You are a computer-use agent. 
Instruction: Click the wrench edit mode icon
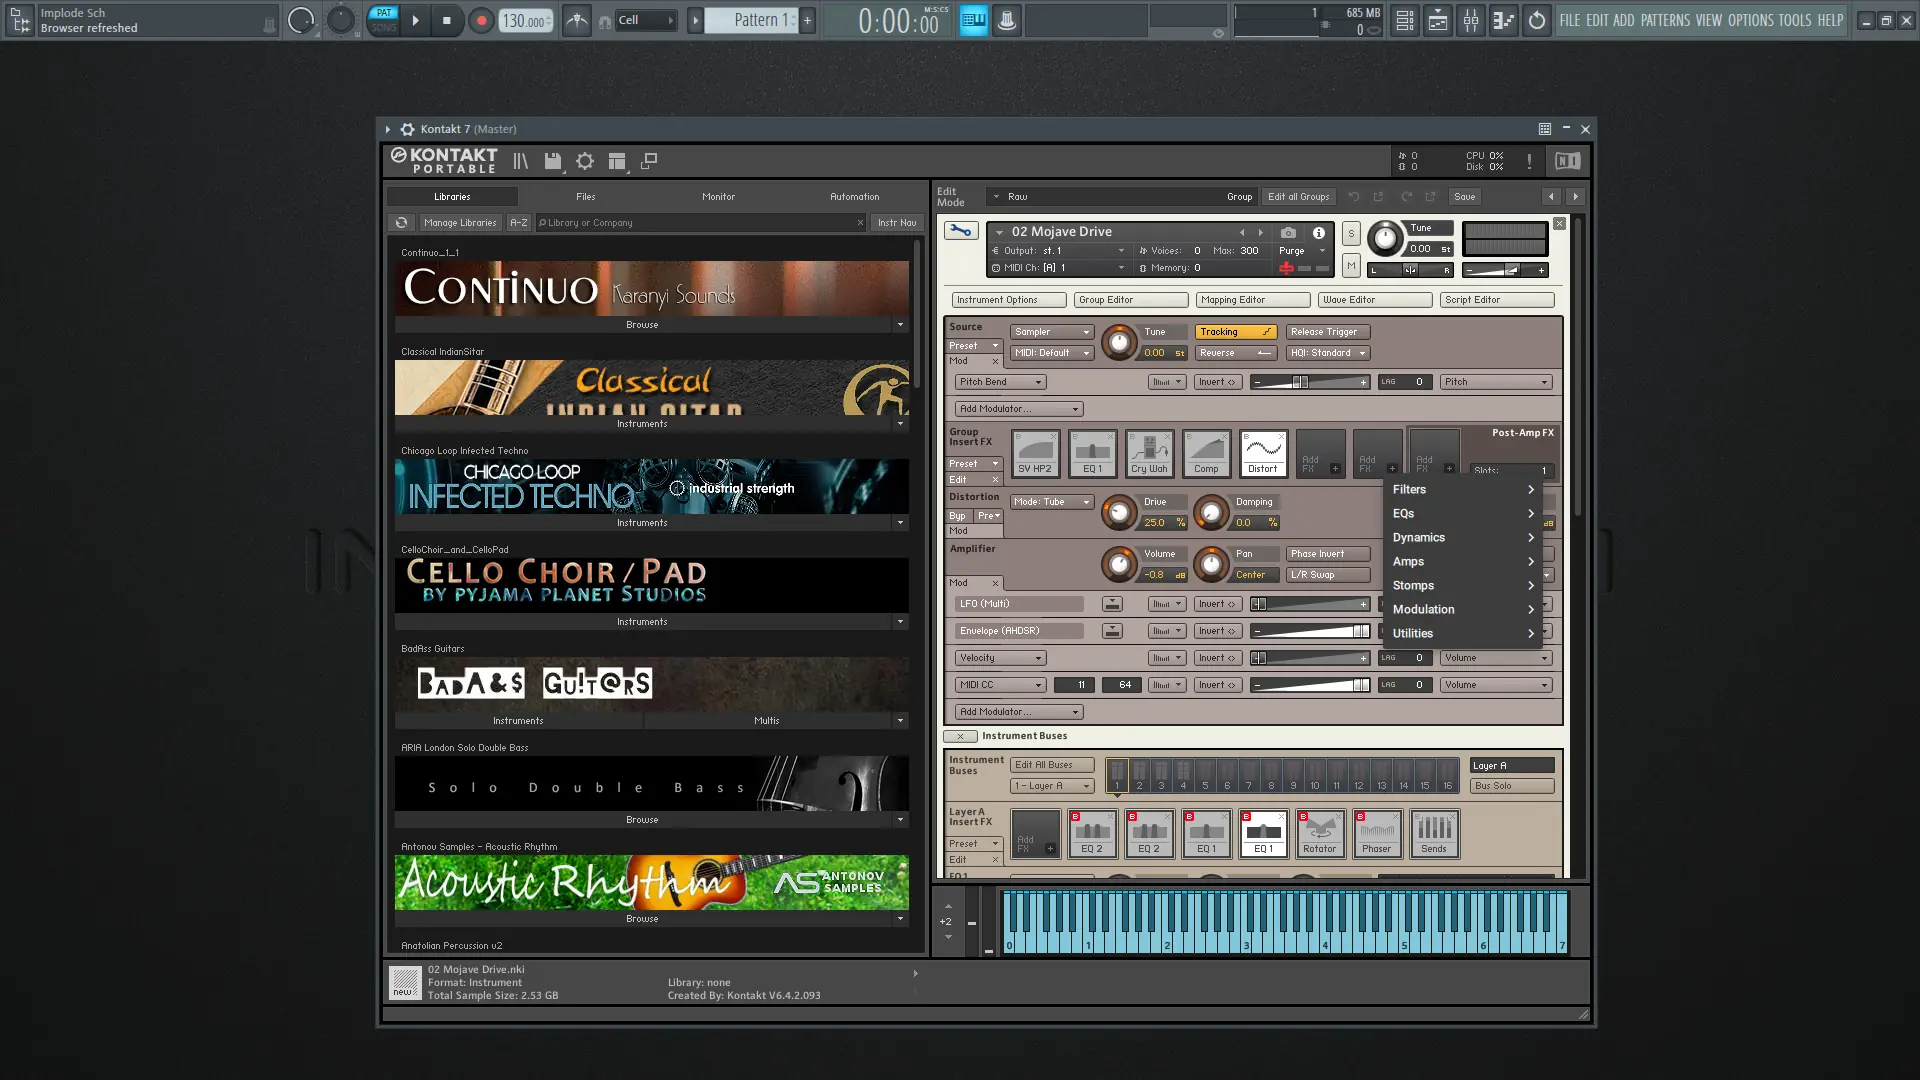(960, 231)
